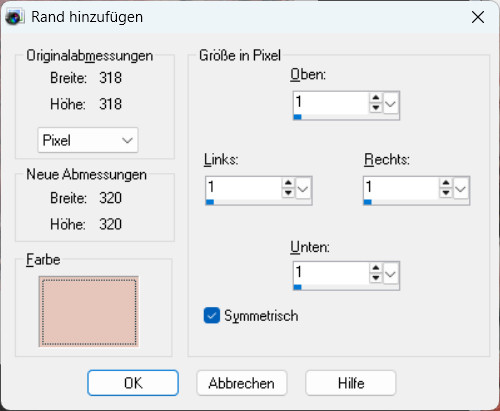Uncheck the Symmetrisch checkbox

click(x=212, y=316)
